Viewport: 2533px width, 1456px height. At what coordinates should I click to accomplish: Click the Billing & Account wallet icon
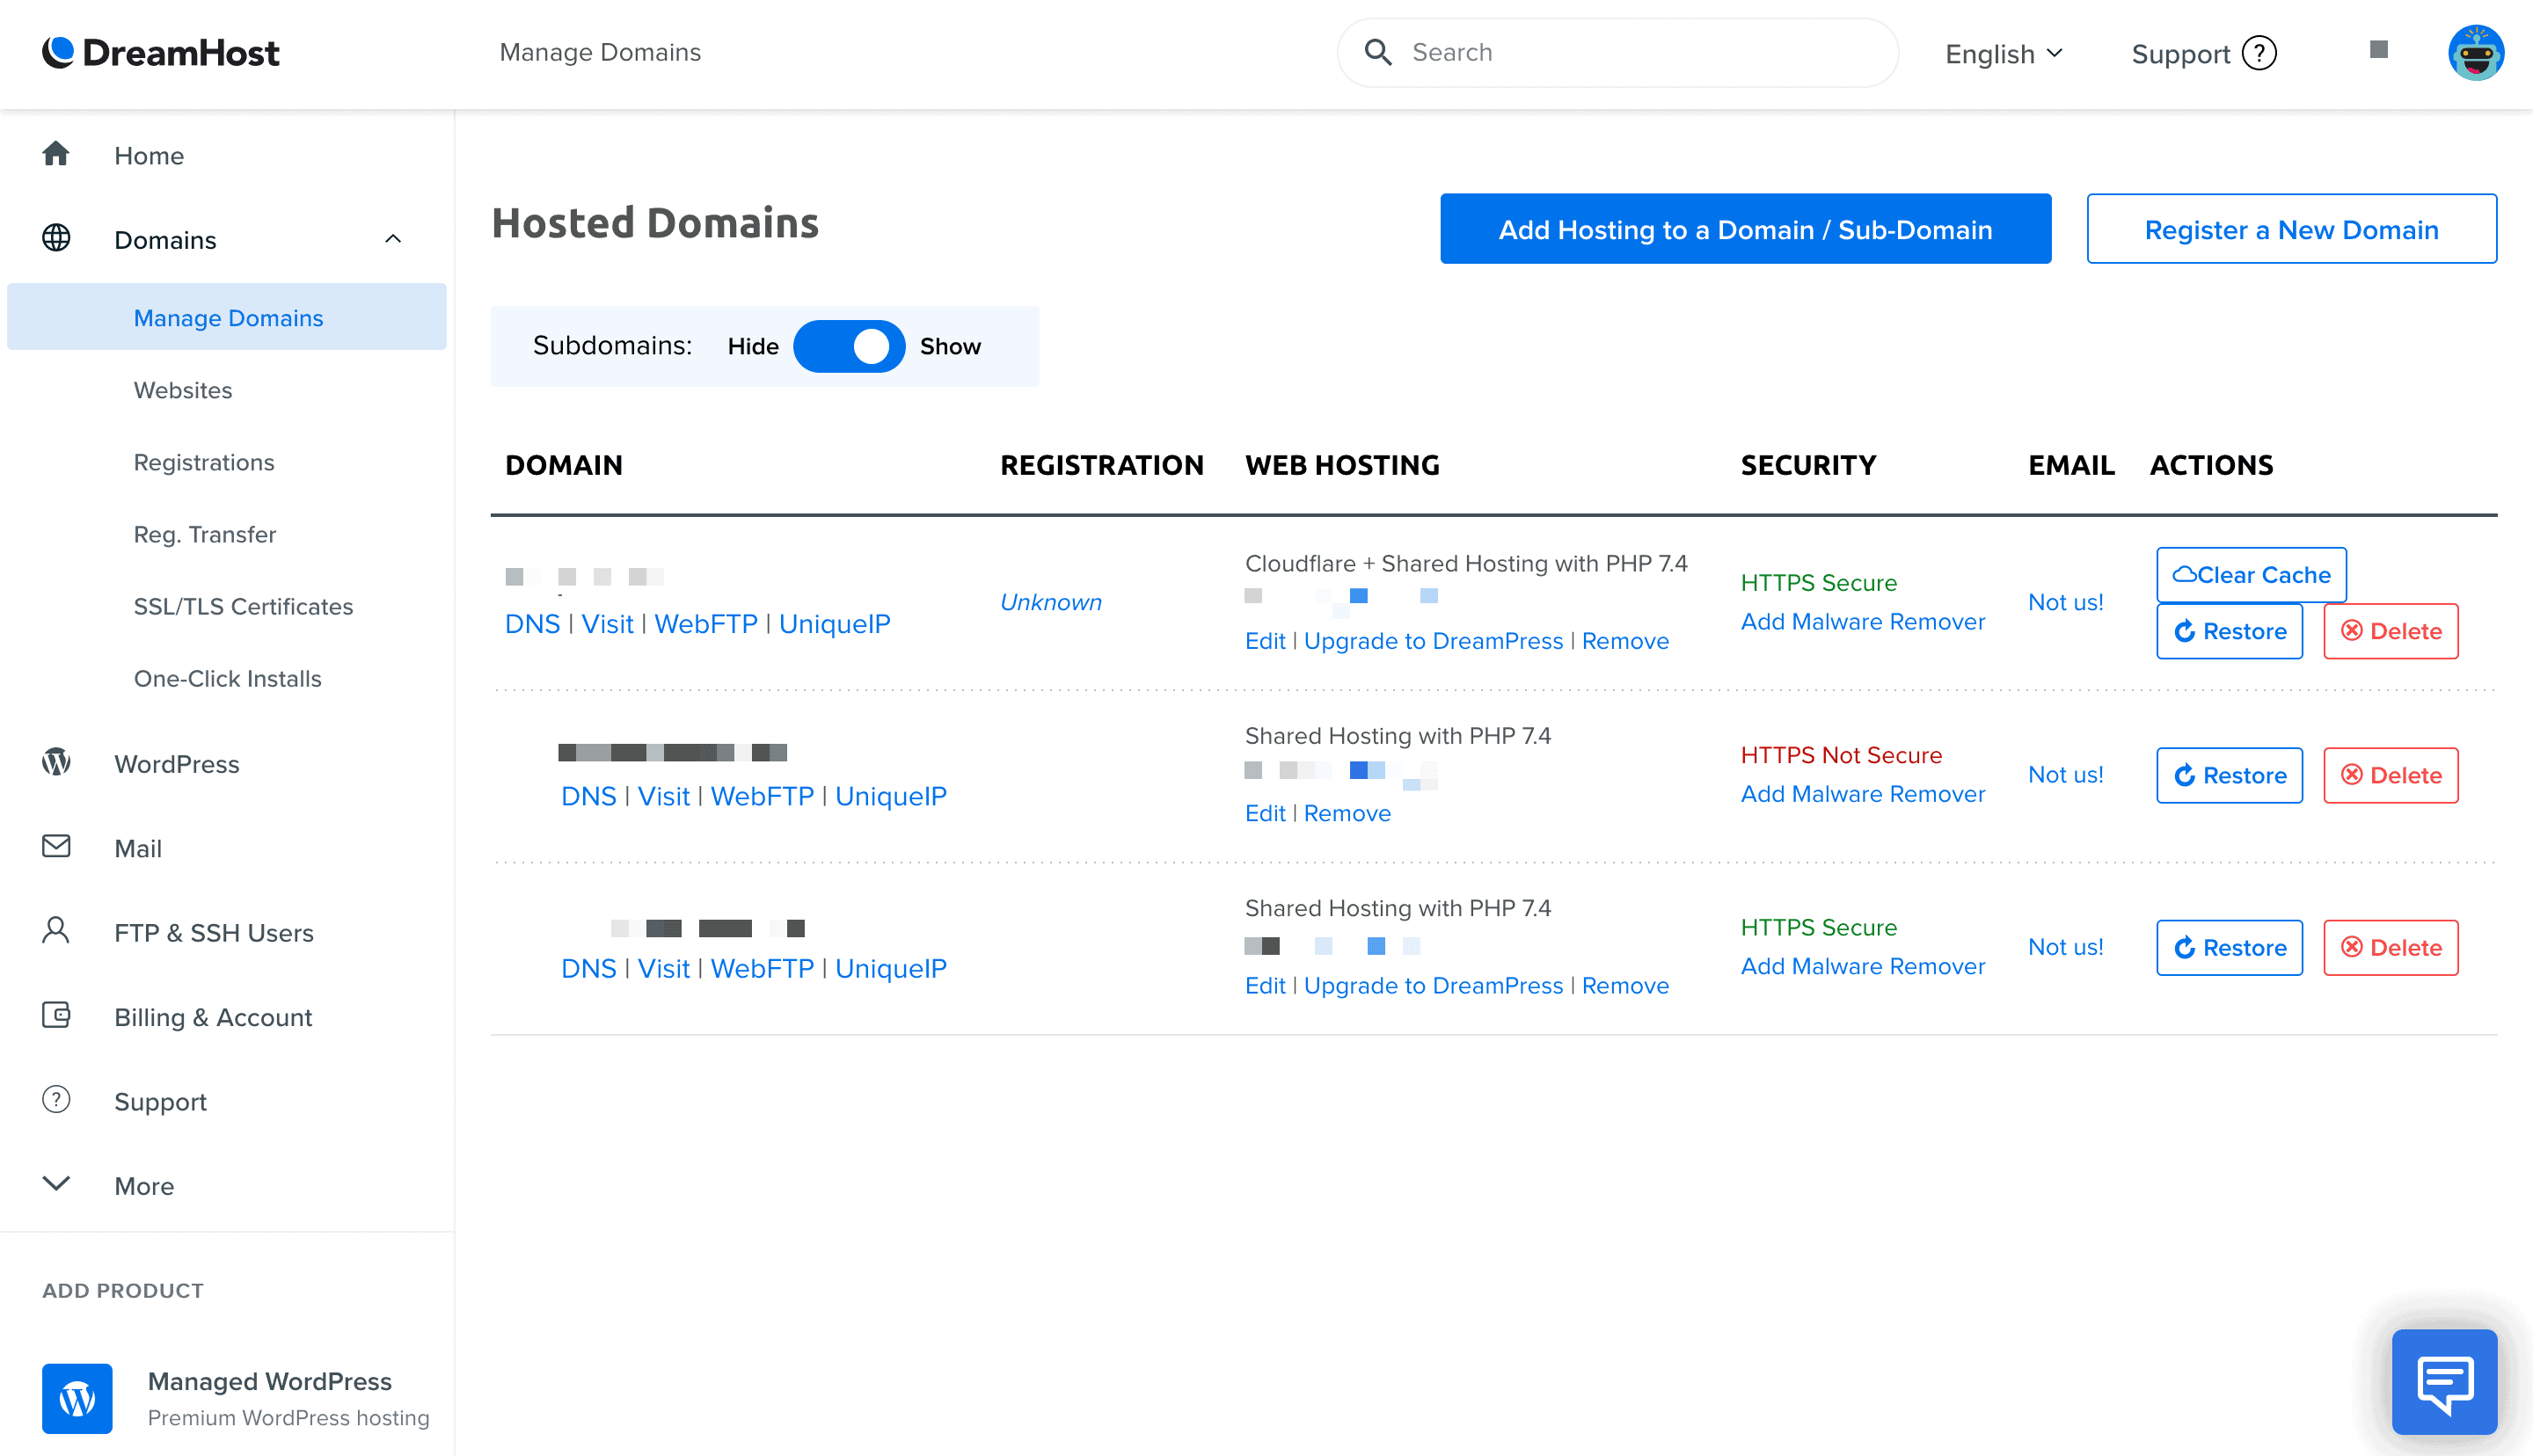point(56,1015)
